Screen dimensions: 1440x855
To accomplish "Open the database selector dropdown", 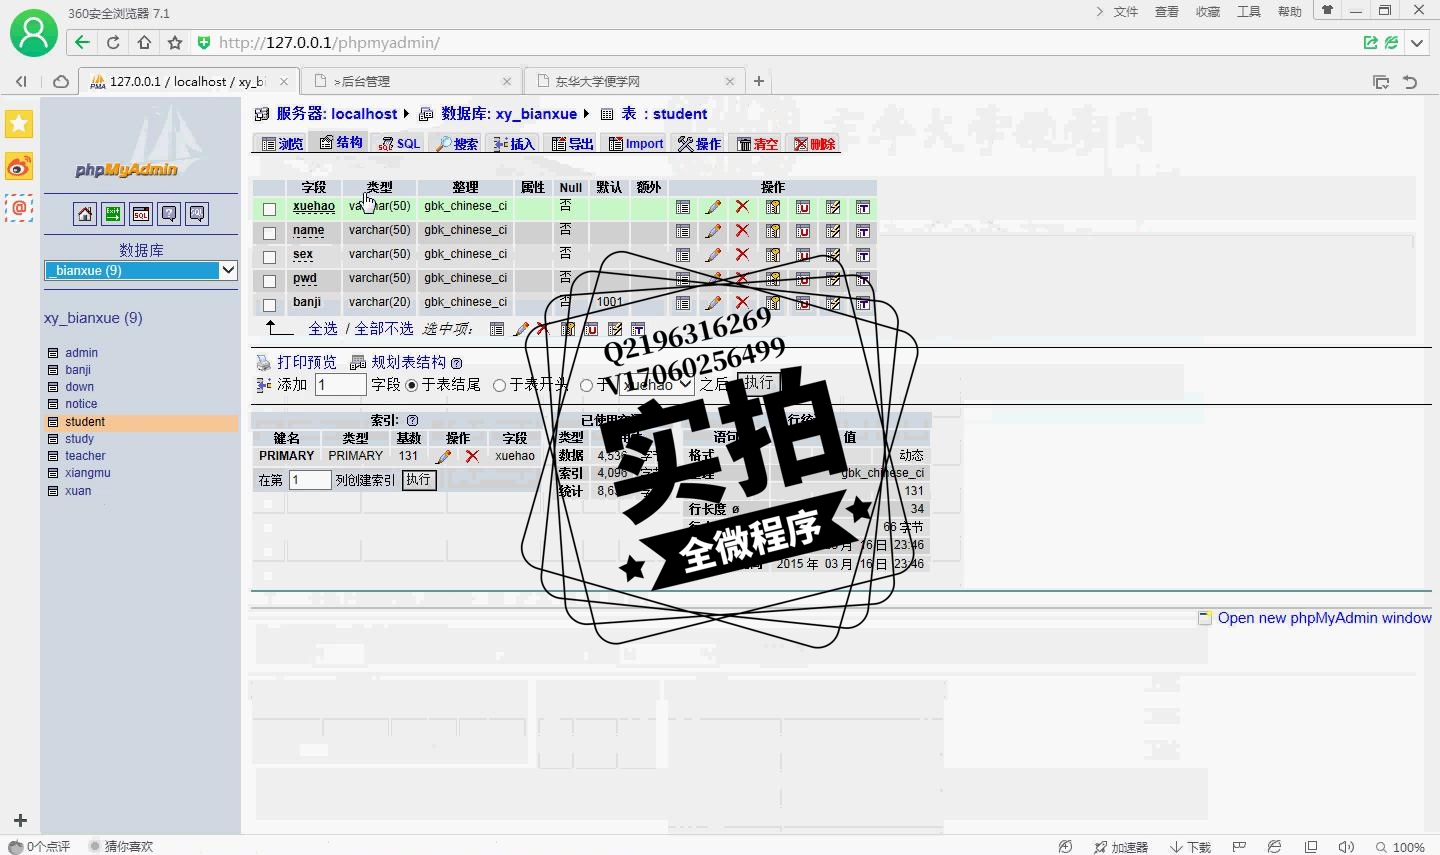I will pyautogui.click(x=141, y=270).
